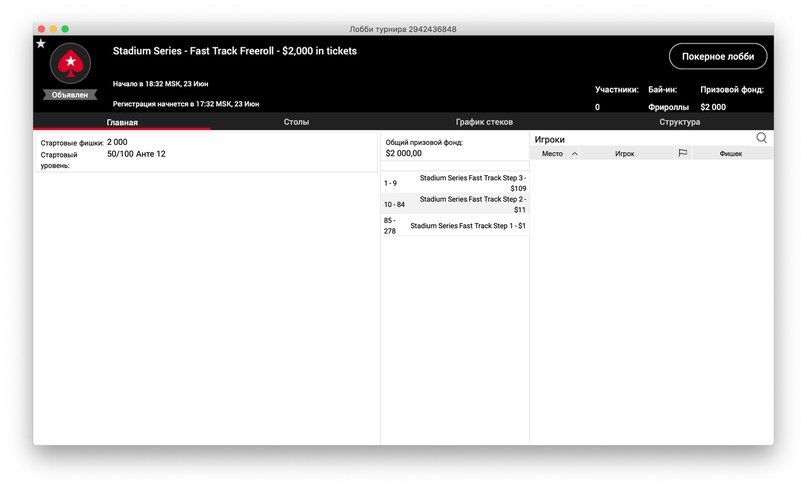Click the Объявлен status badge
This screenshot has height=489, width=807.
pos(70,95)
